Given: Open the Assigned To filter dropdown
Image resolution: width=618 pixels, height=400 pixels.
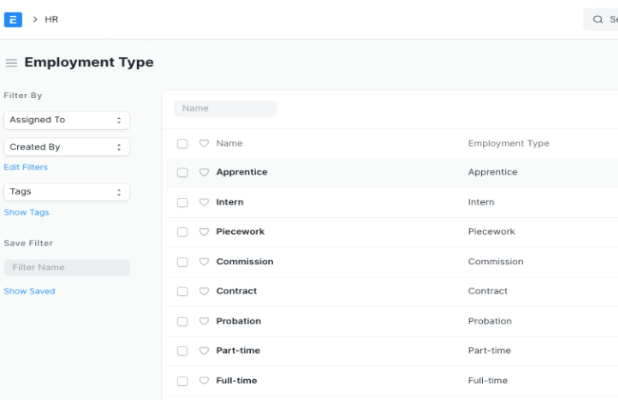Looking at the screenshot, I should 66,120.
